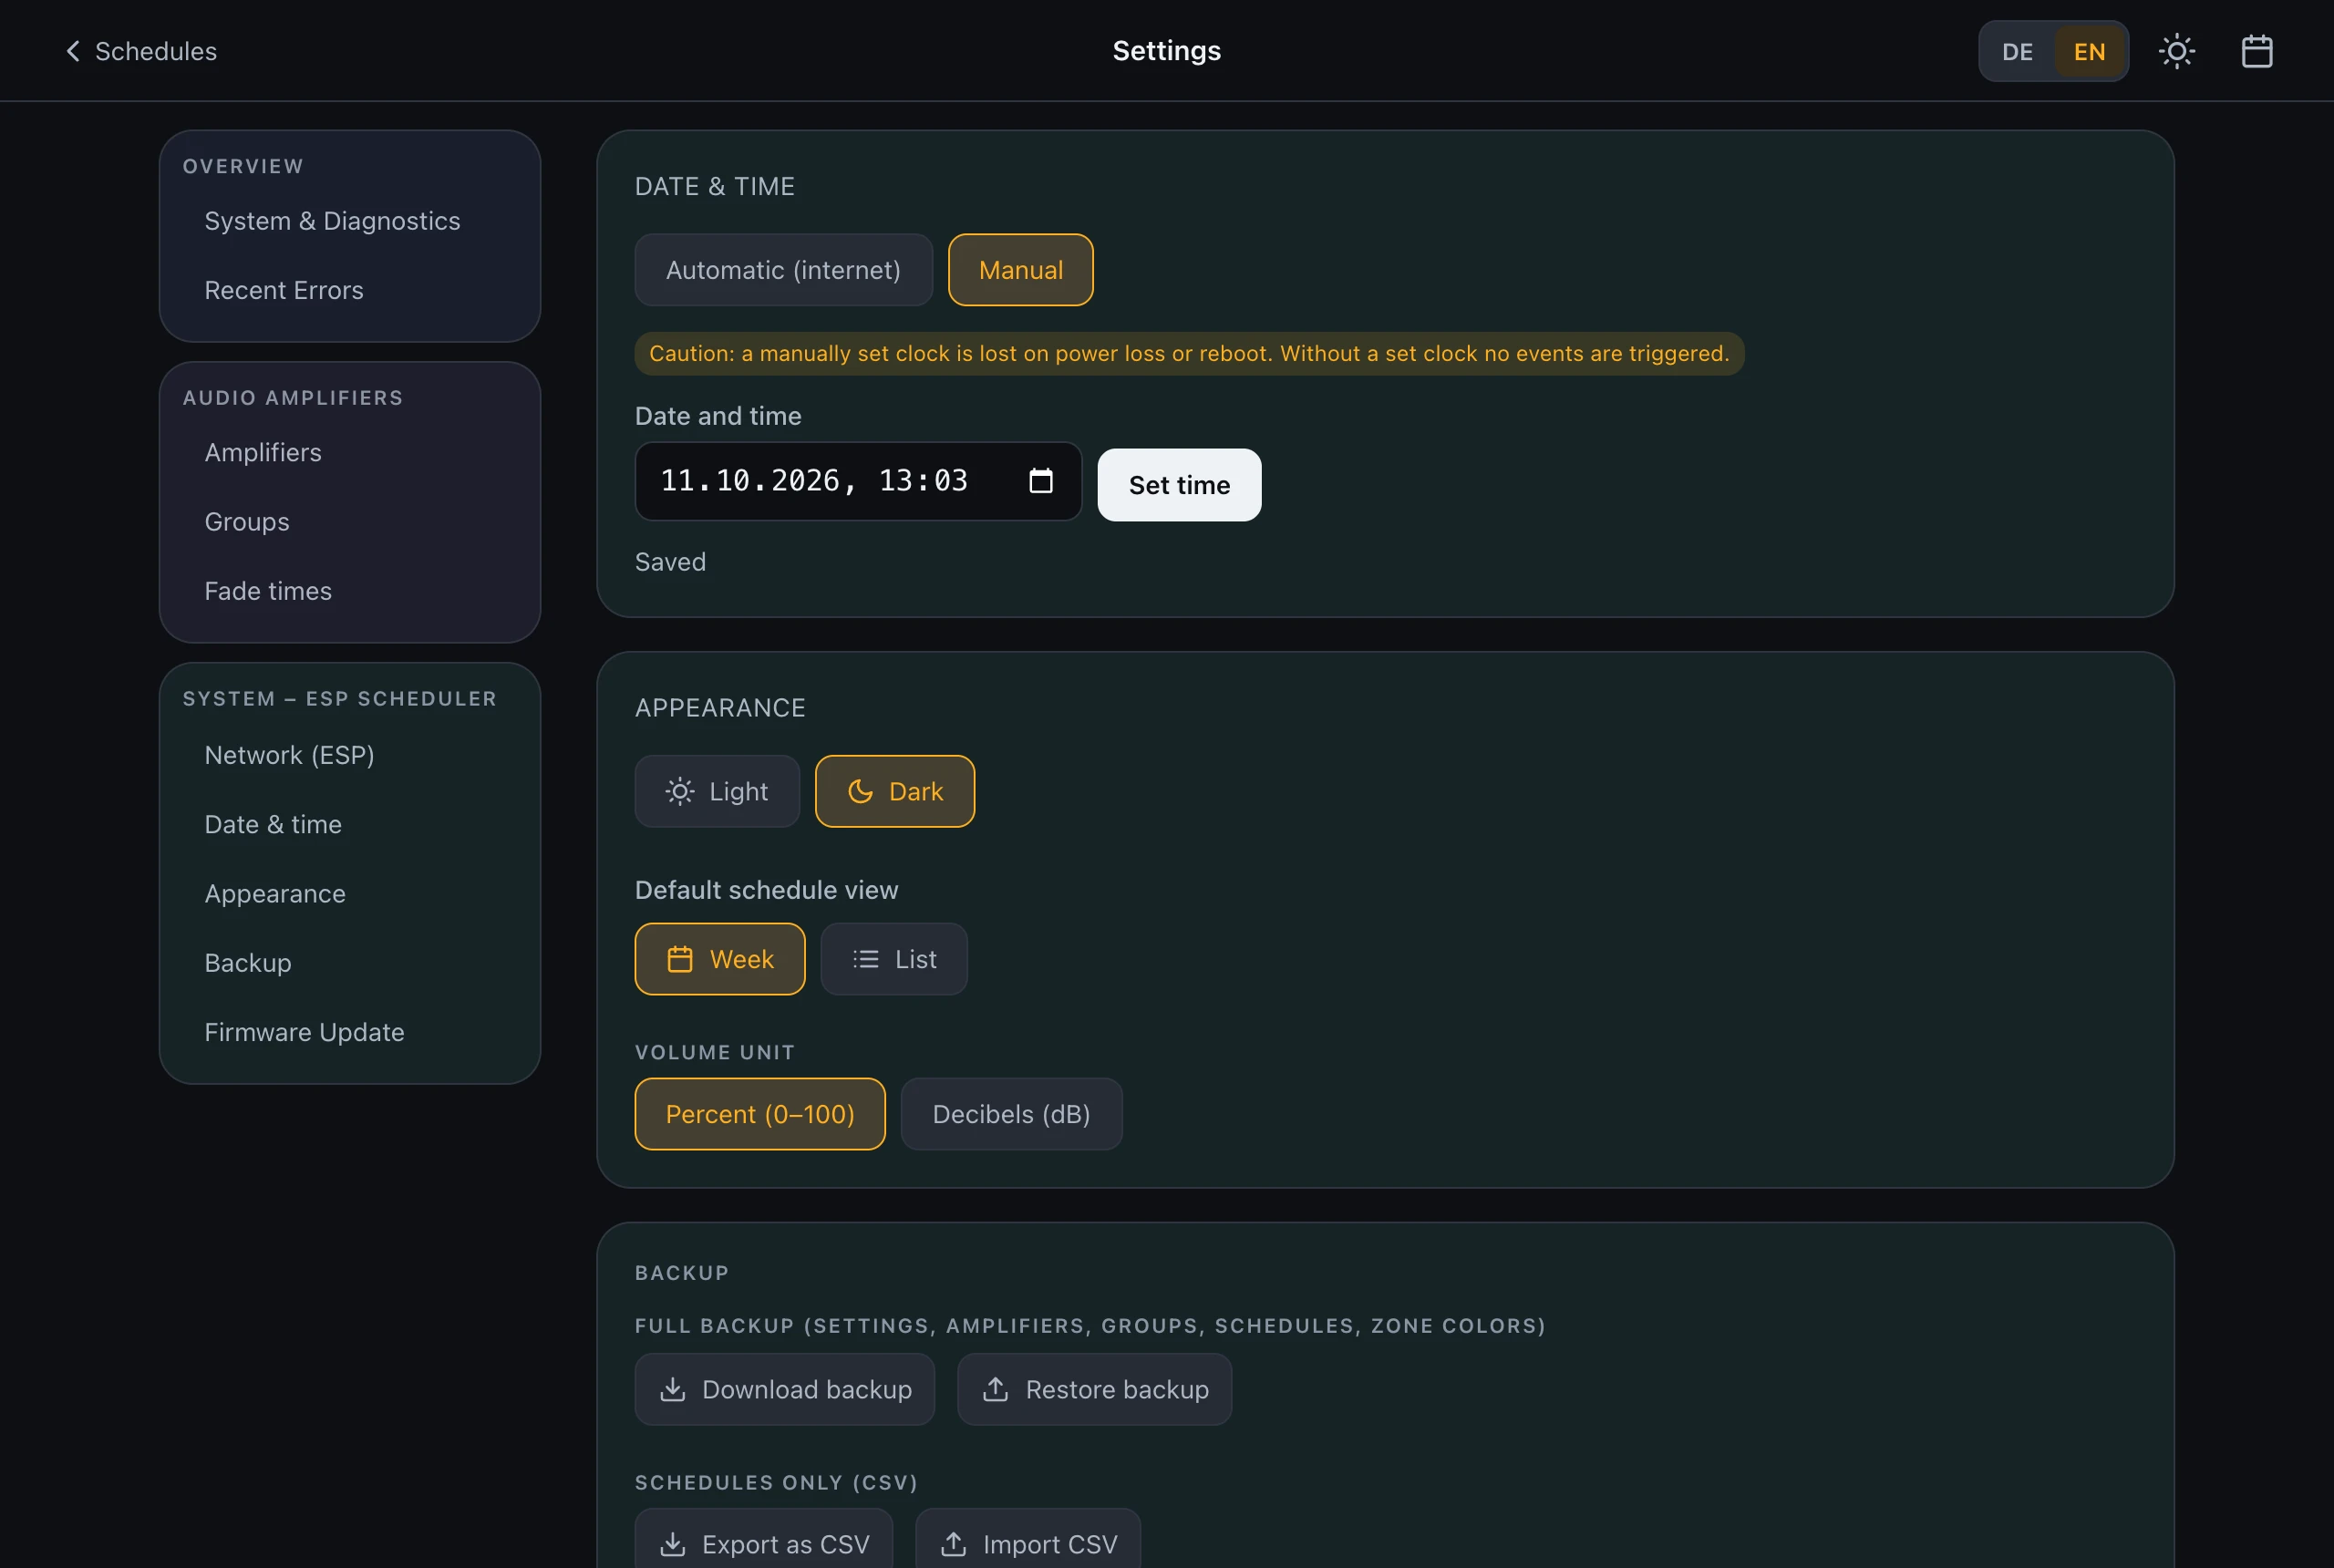The width and height of the screenshot is (2334, 1568).
Task: Click Download backup button
Action: click(784, 1390)
